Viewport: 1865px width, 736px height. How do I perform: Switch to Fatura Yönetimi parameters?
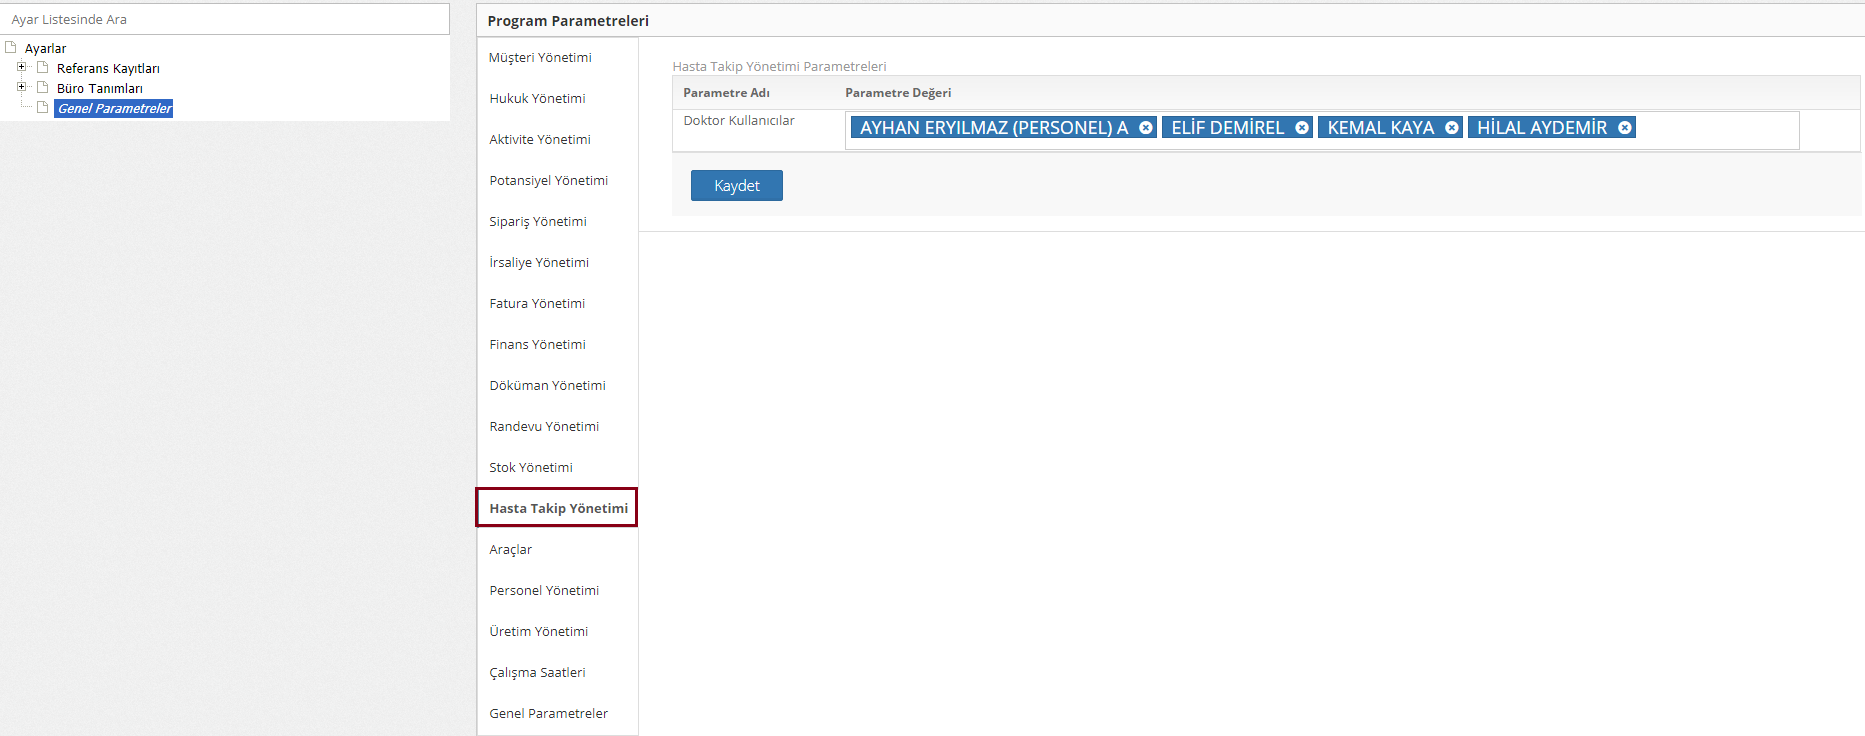point(537,304)
